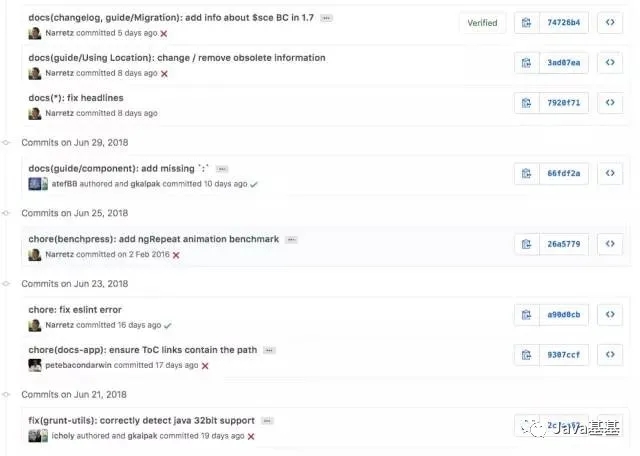The width and height of the screenshot is (640, 456).
Task: Copy full SHA for commit 3ad07ea
Action: tap(527, 62)
